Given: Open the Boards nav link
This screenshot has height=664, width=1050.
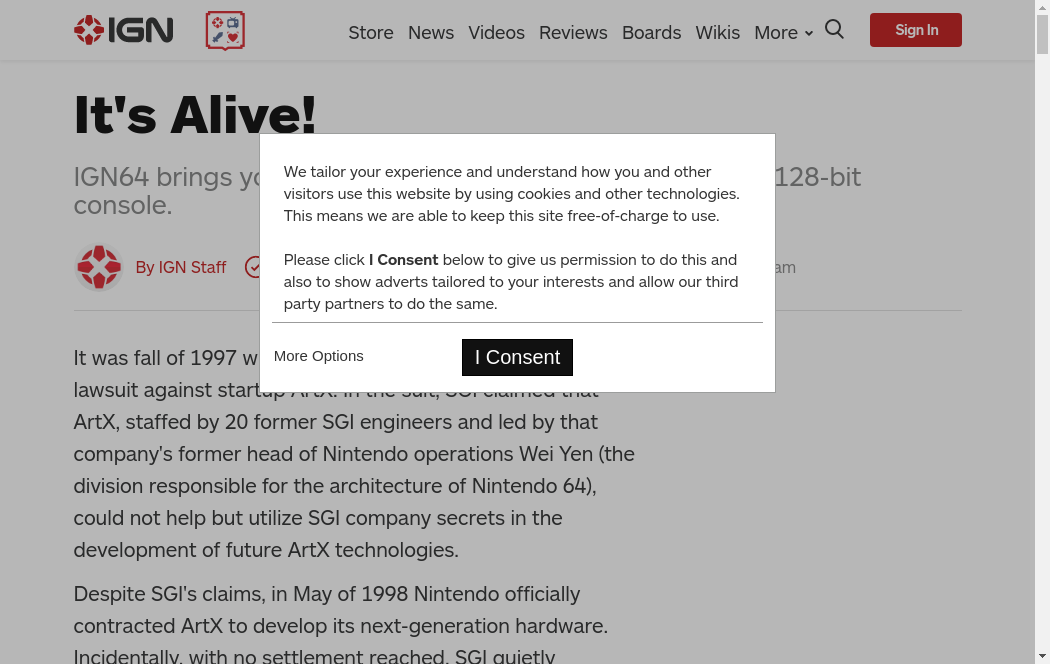Looking at the screenshot, I should point(651,32).
